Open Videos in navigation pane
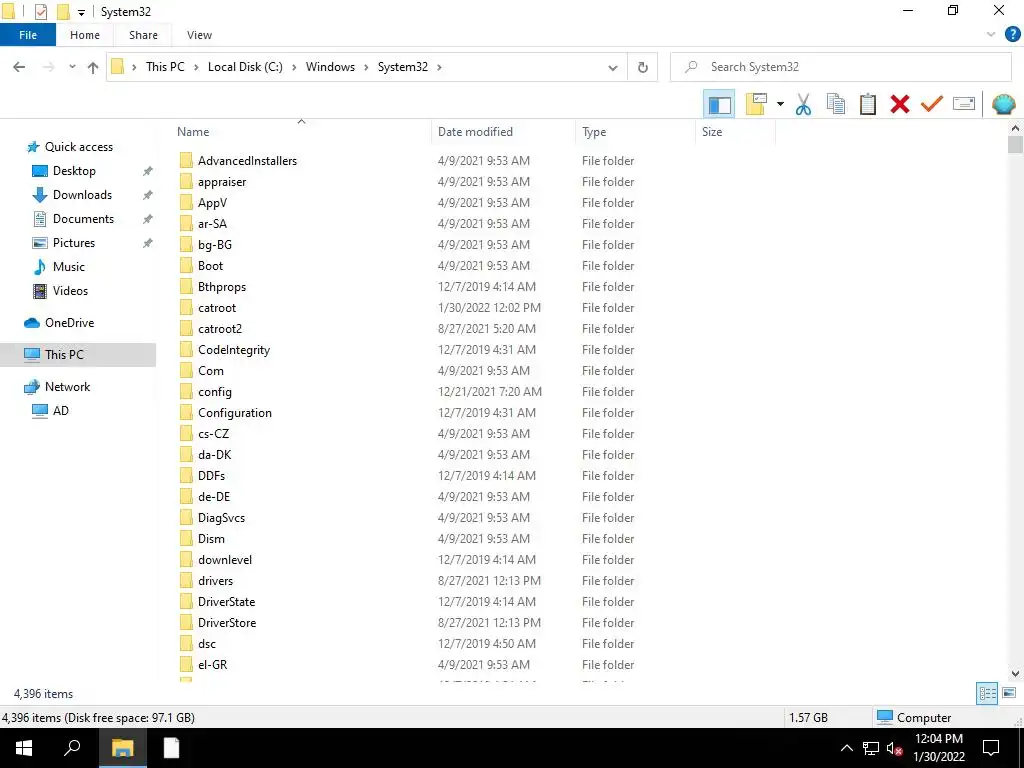1024x768 pixels. [x=70, y=291]
